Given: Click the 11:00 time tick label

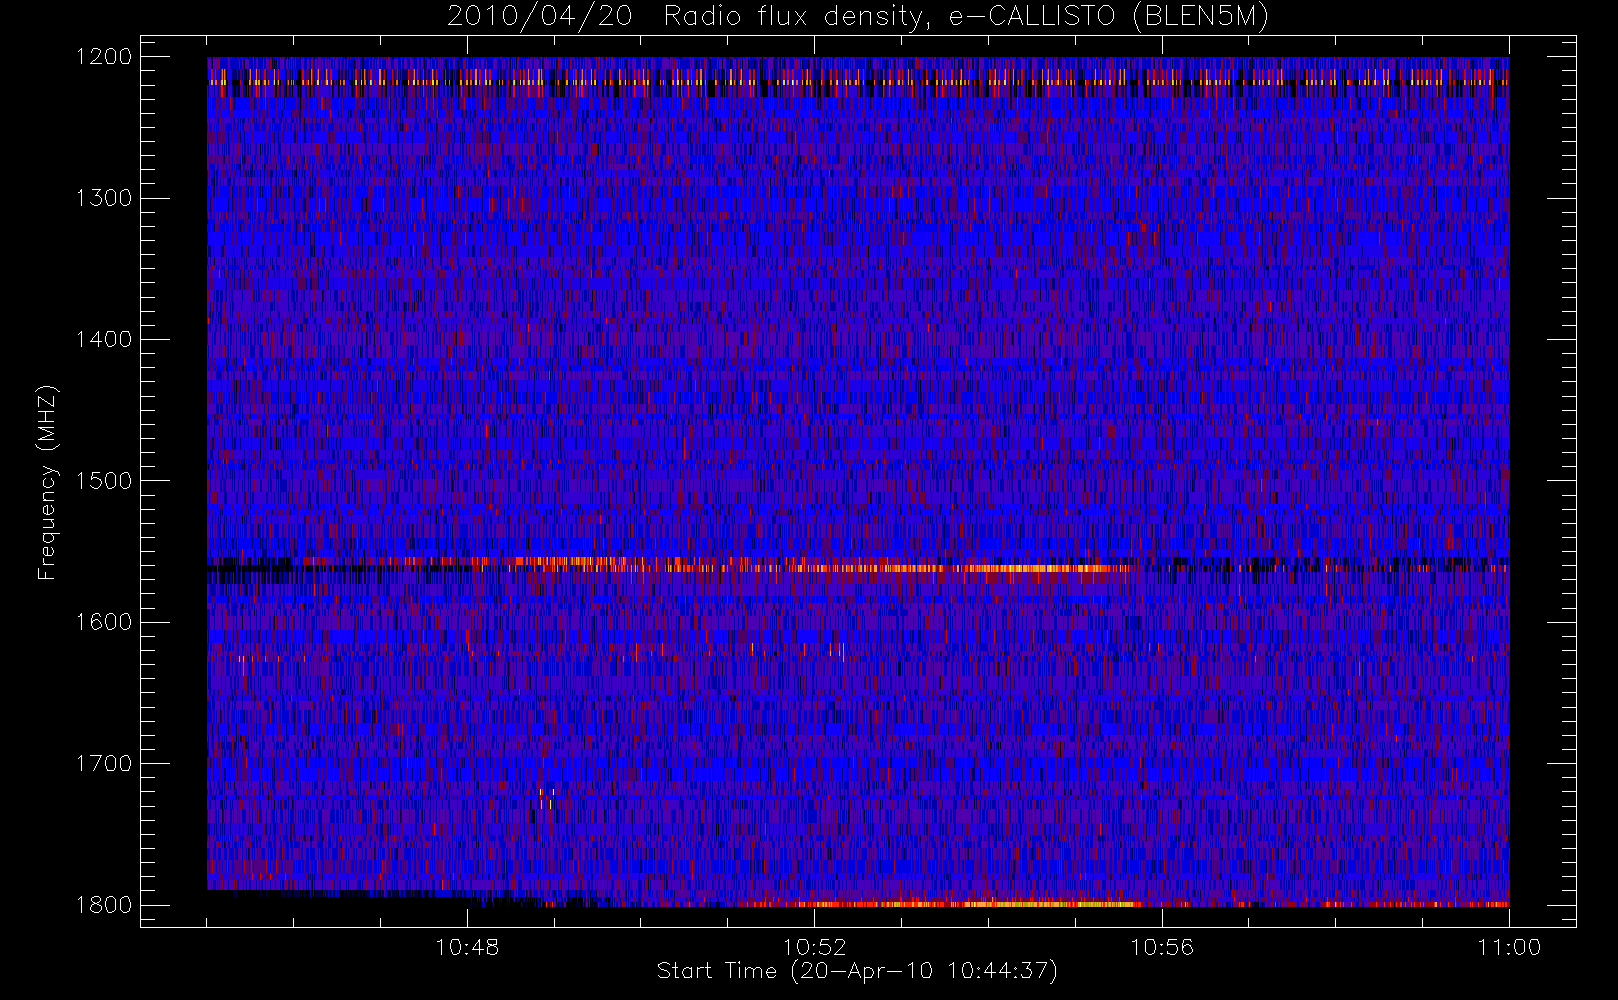Looking at the screenshot, I should tap(1509, 947).
